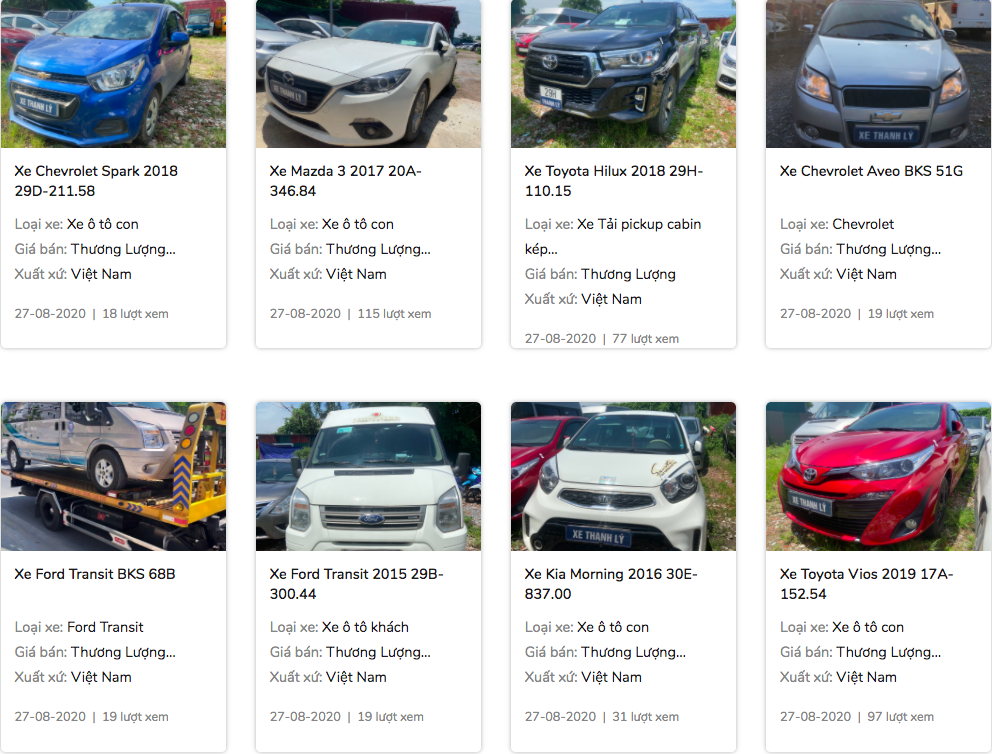Open listing title Xe Ford Transit 2015 29B-300.44
The image size is (992, 754).
(x=356, y=584)
